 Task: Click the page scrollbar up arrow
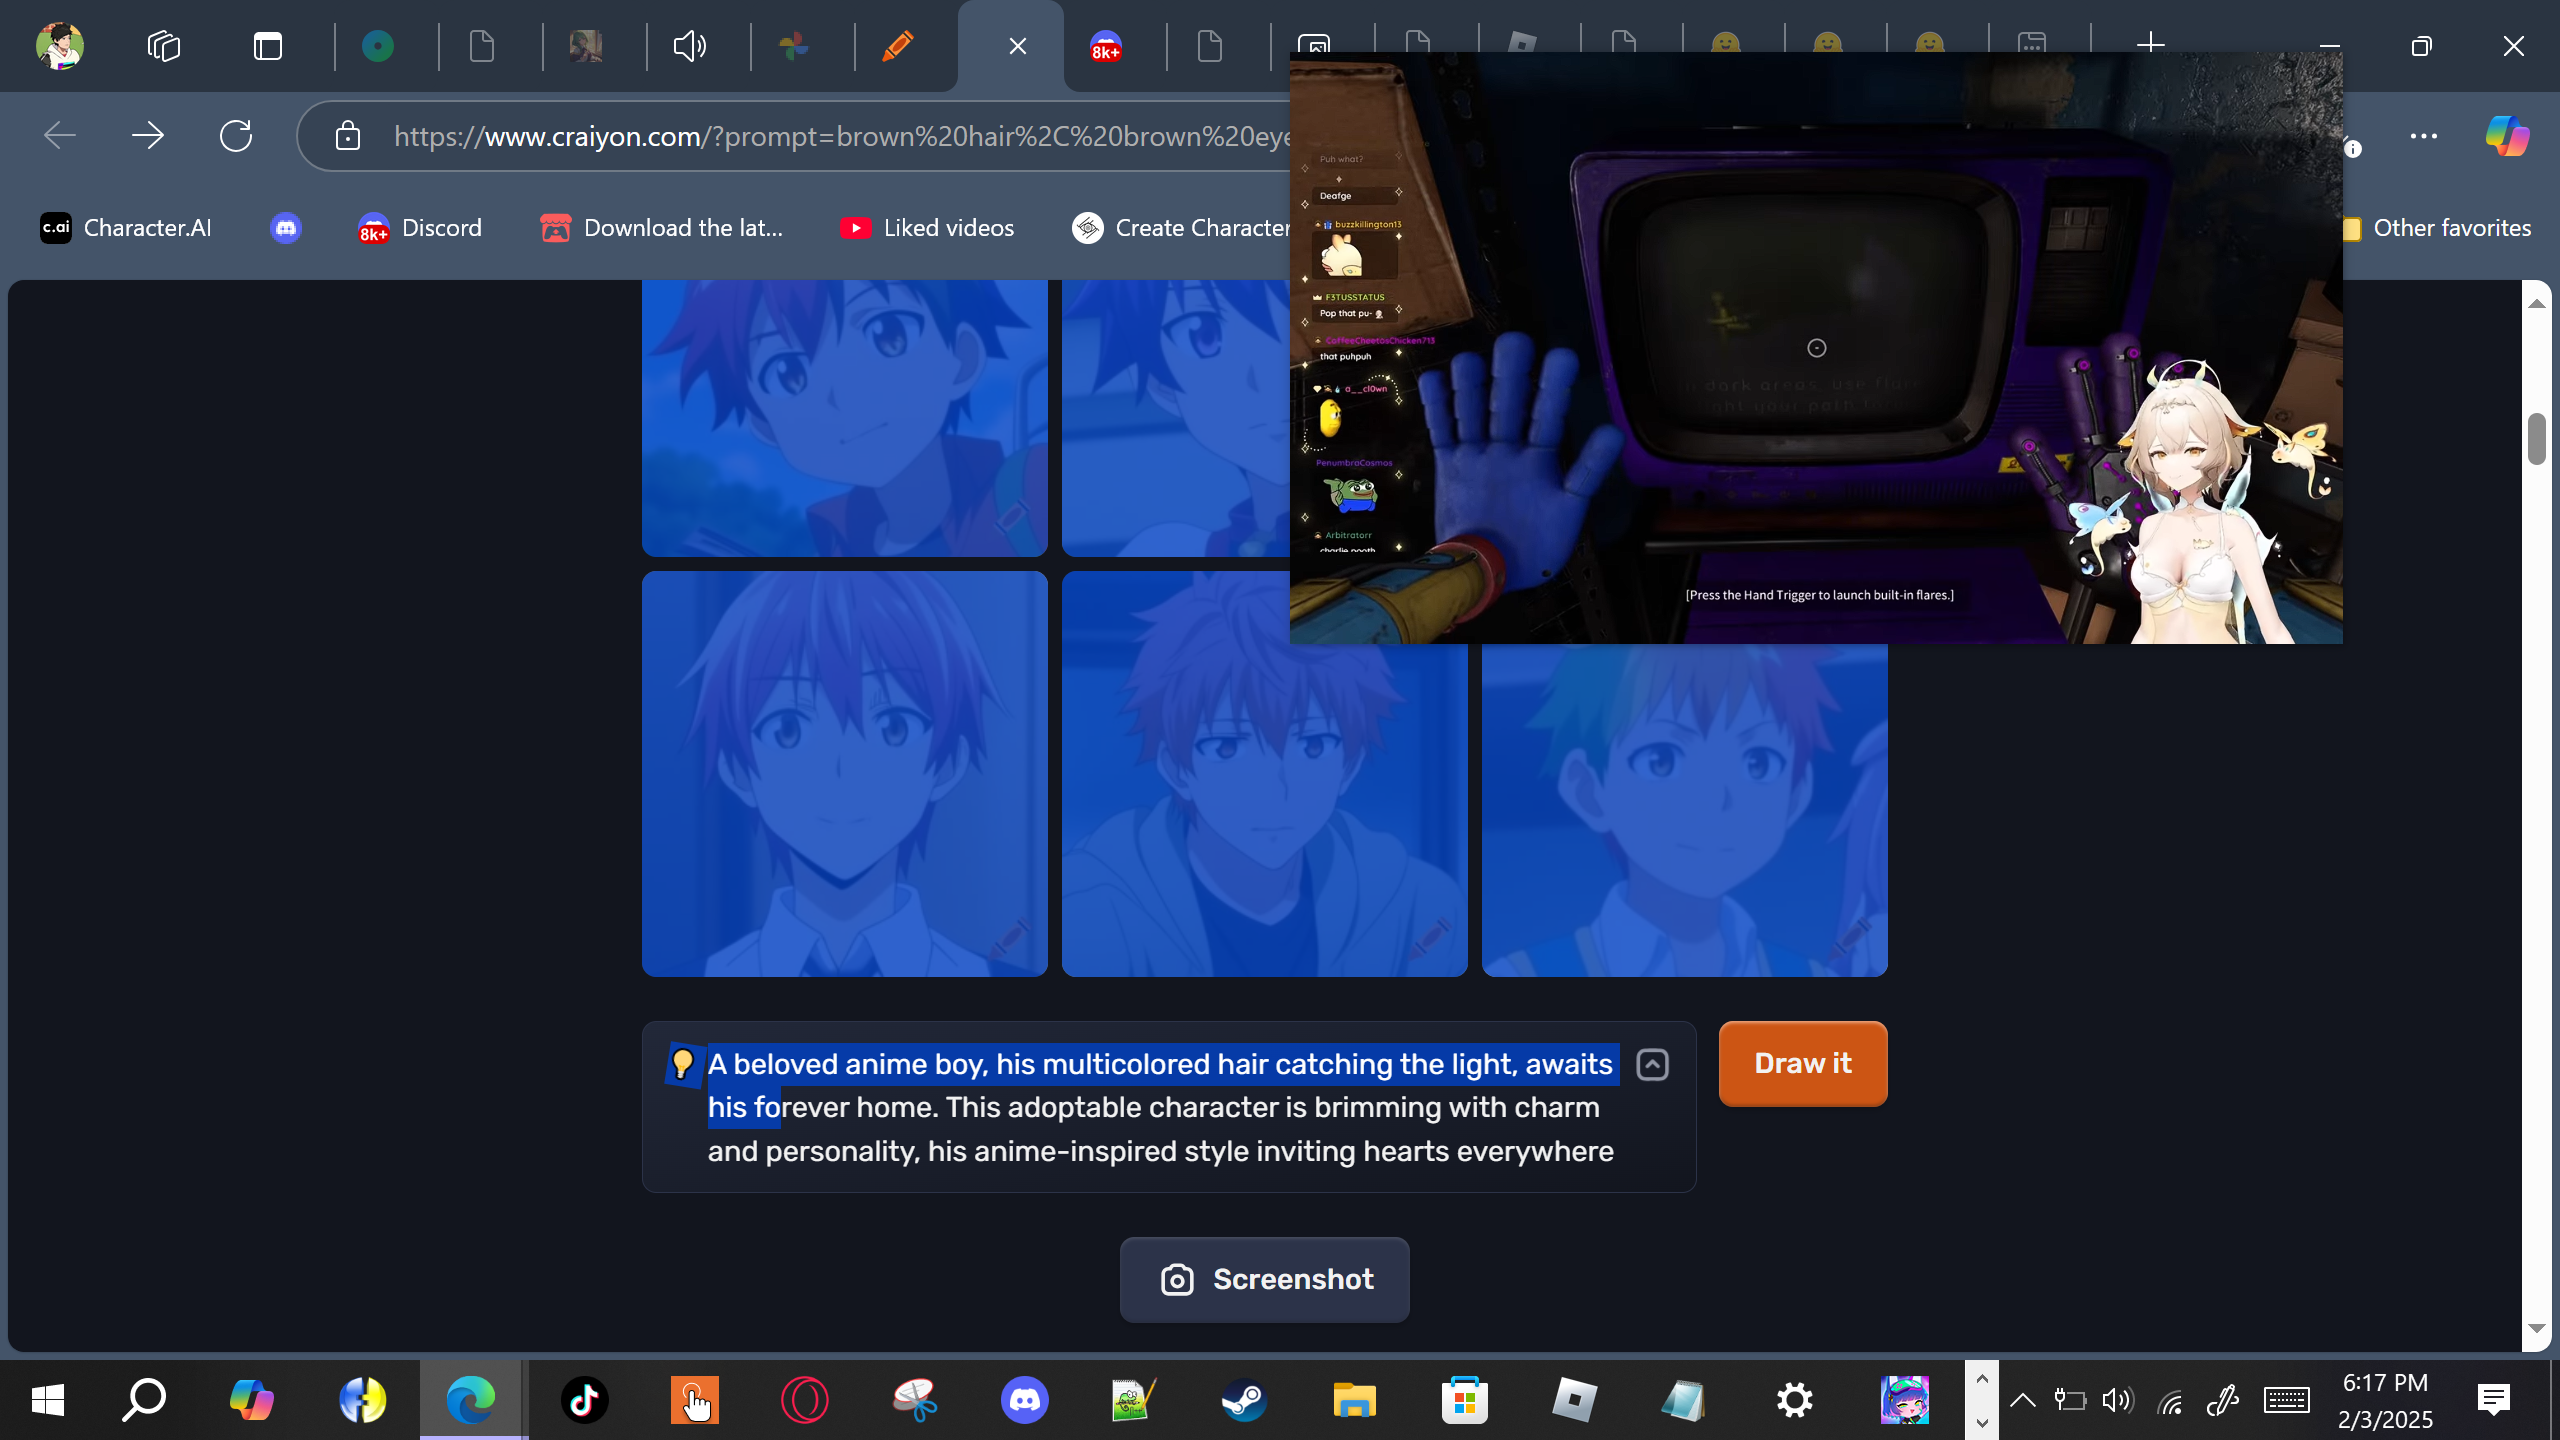[2537, 302]
